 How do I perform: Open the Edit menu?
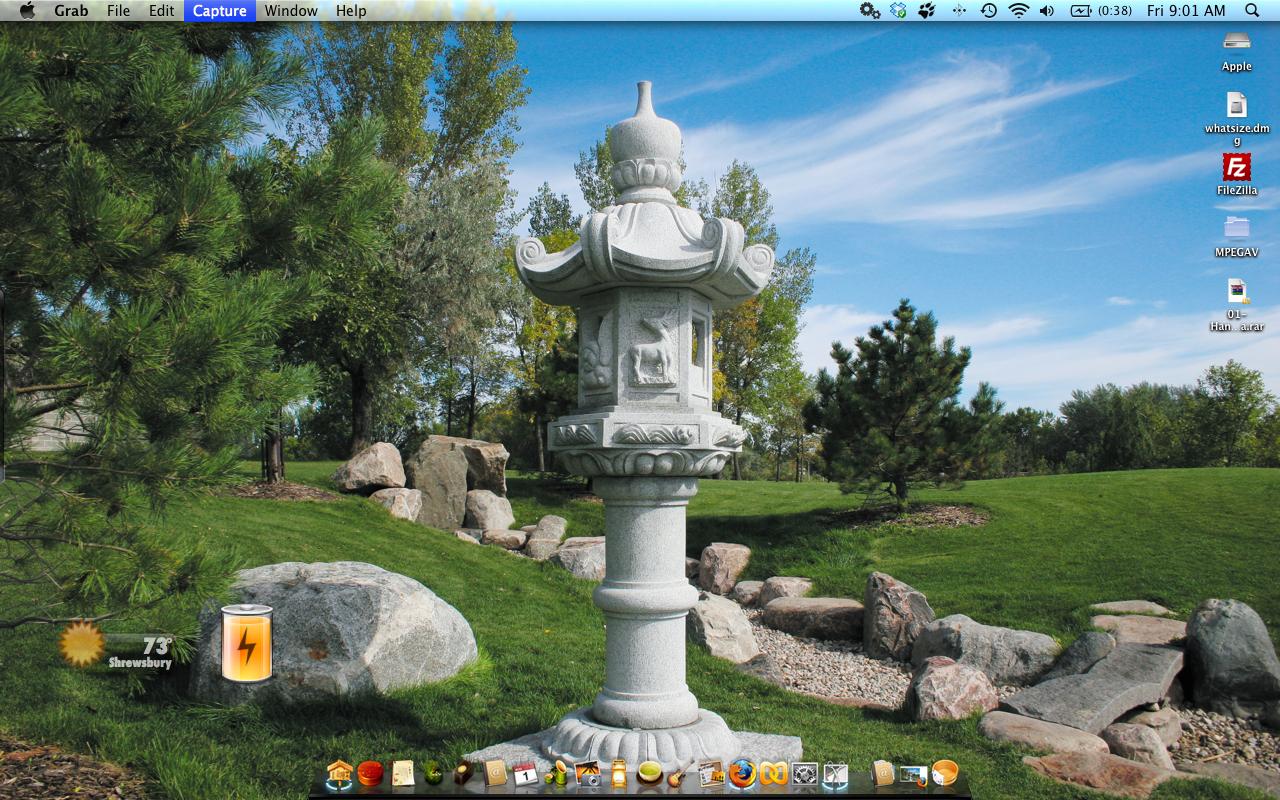point(161,10)
